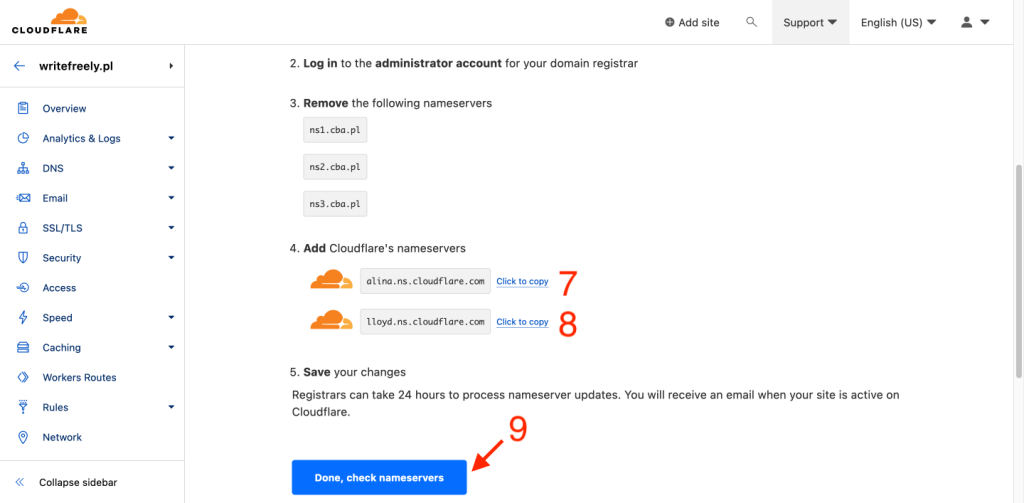Viewport: 1024px width, 503px height.
Task: Open the Support dropdown menu
Action: pyautogui.click(x=810, y=22)
